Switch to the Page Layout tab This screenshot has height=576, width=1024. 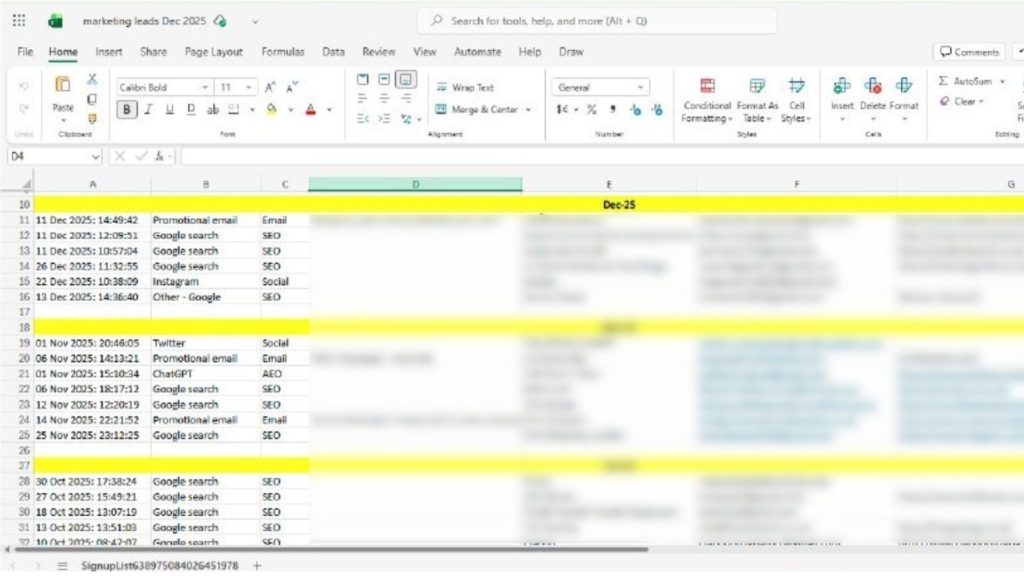pos(214,52)
